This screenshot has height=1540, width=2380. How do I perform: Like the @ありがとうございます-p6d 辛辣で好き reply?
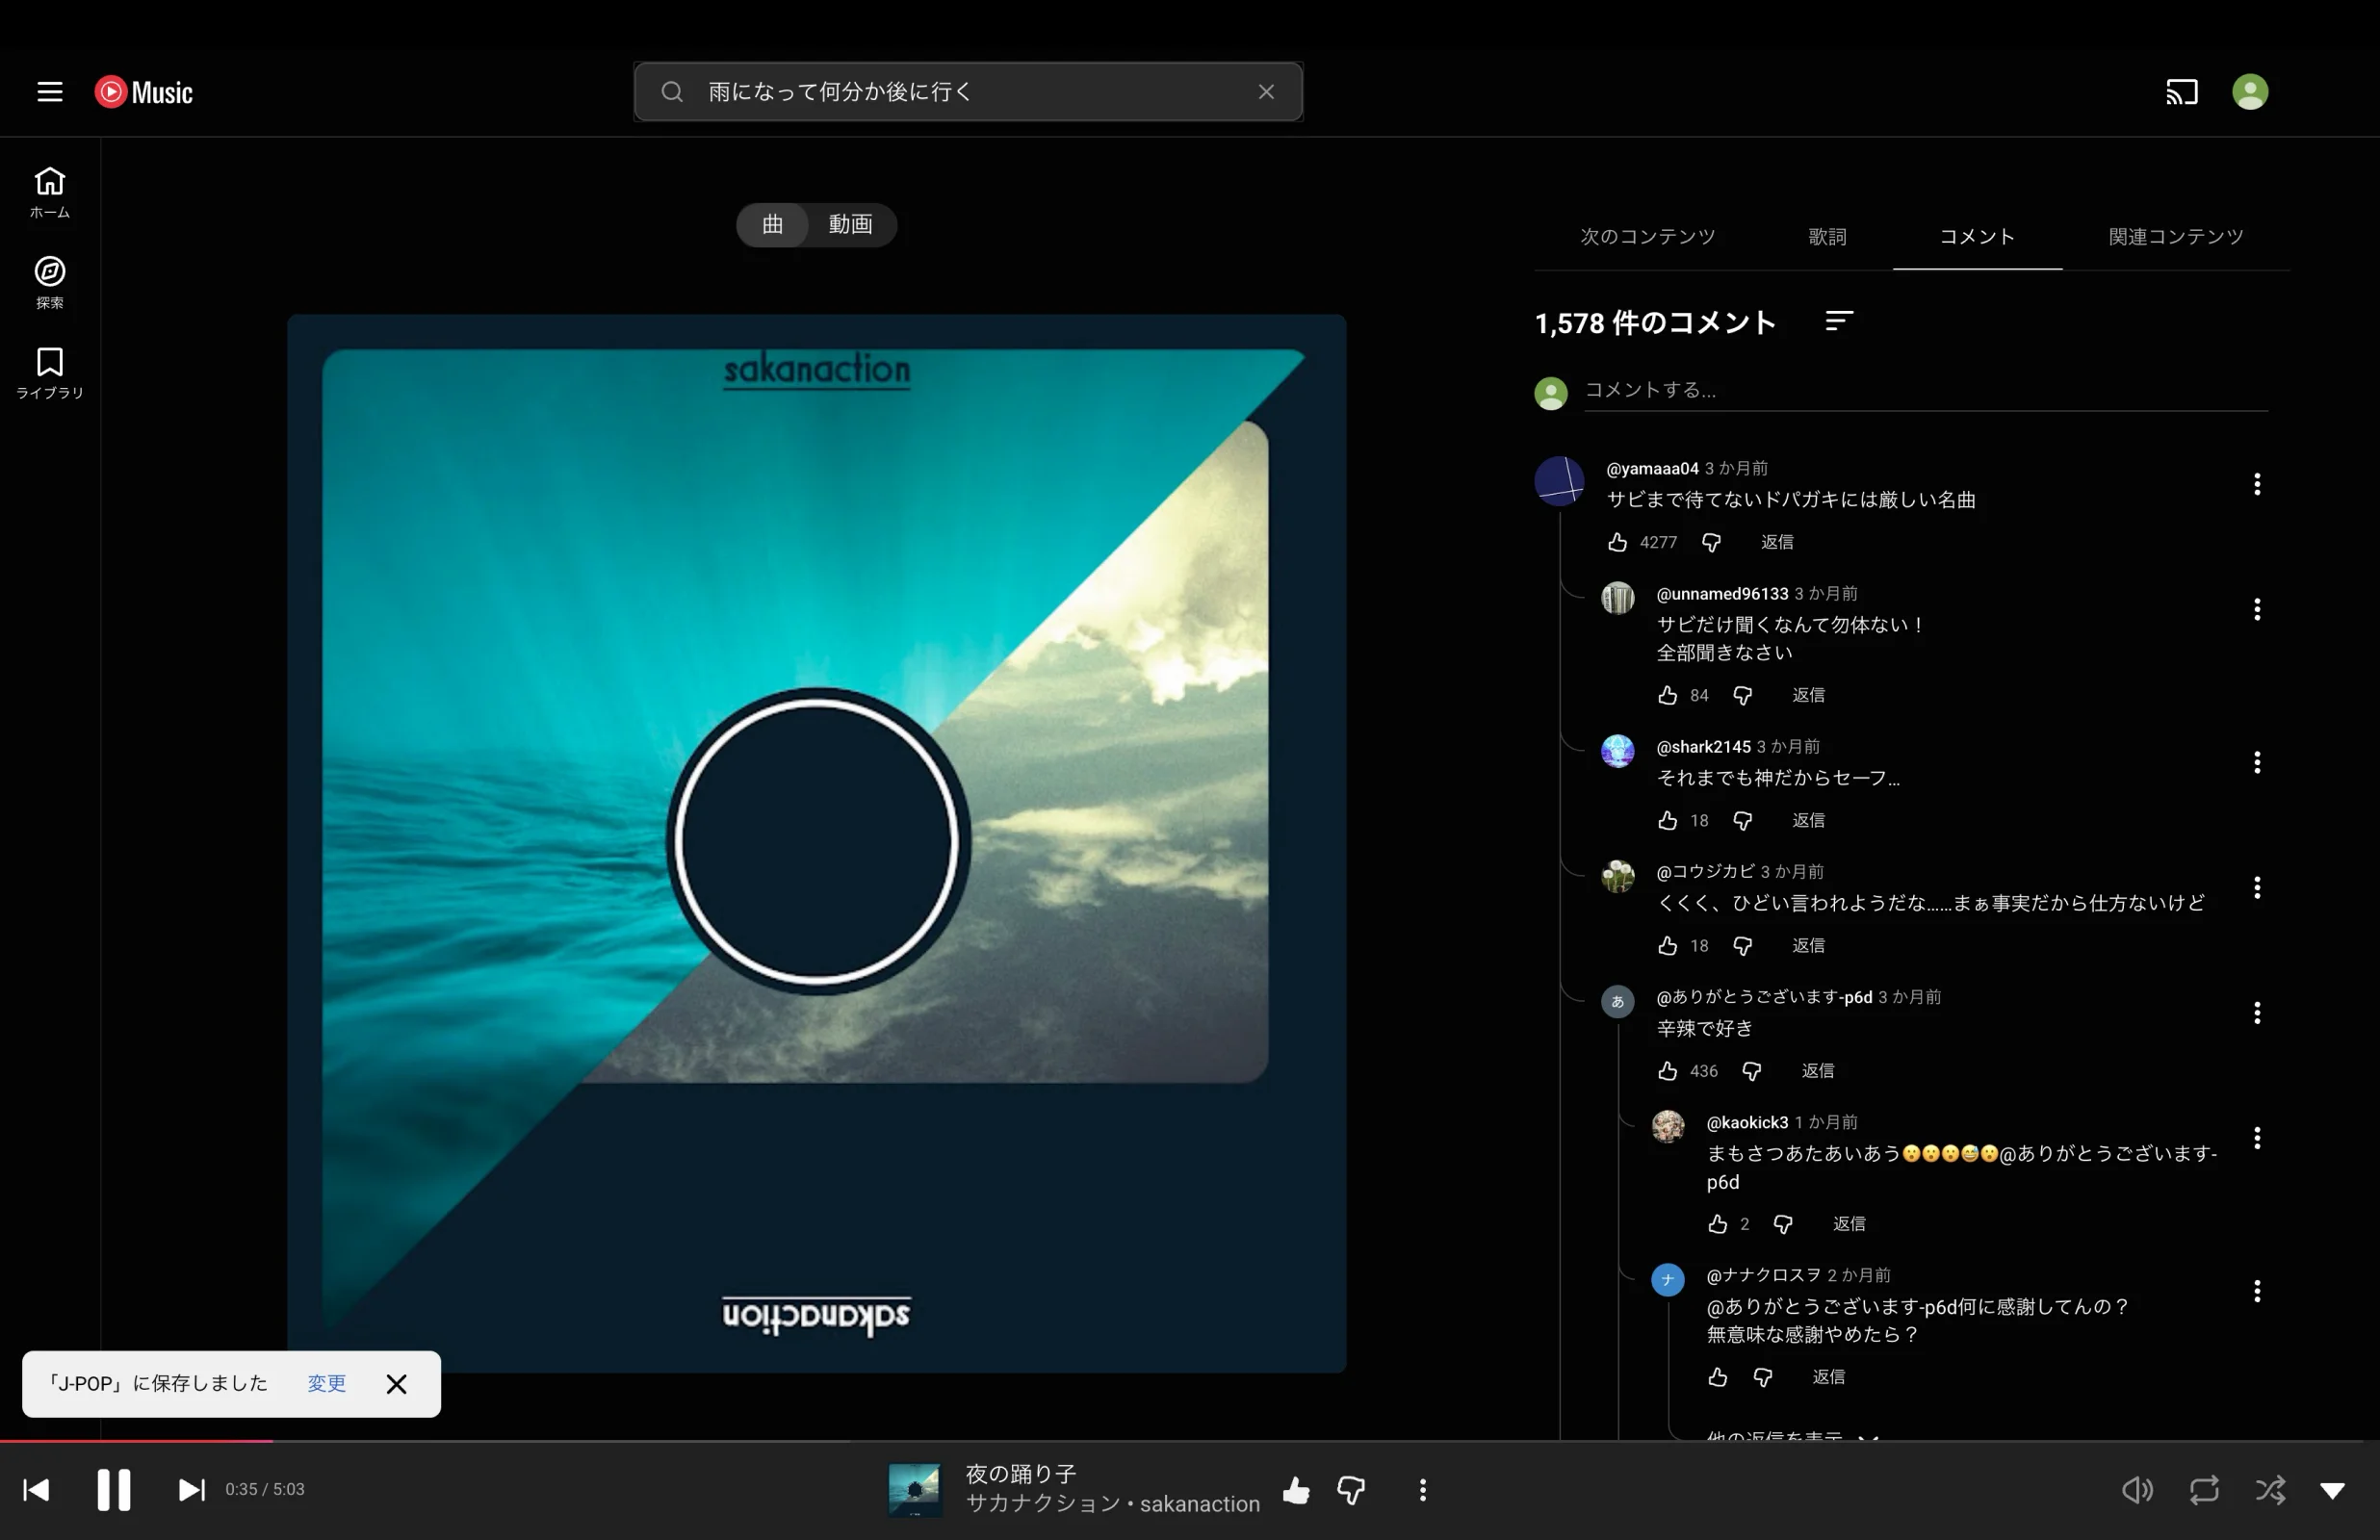click(x=1668, y=1071)
